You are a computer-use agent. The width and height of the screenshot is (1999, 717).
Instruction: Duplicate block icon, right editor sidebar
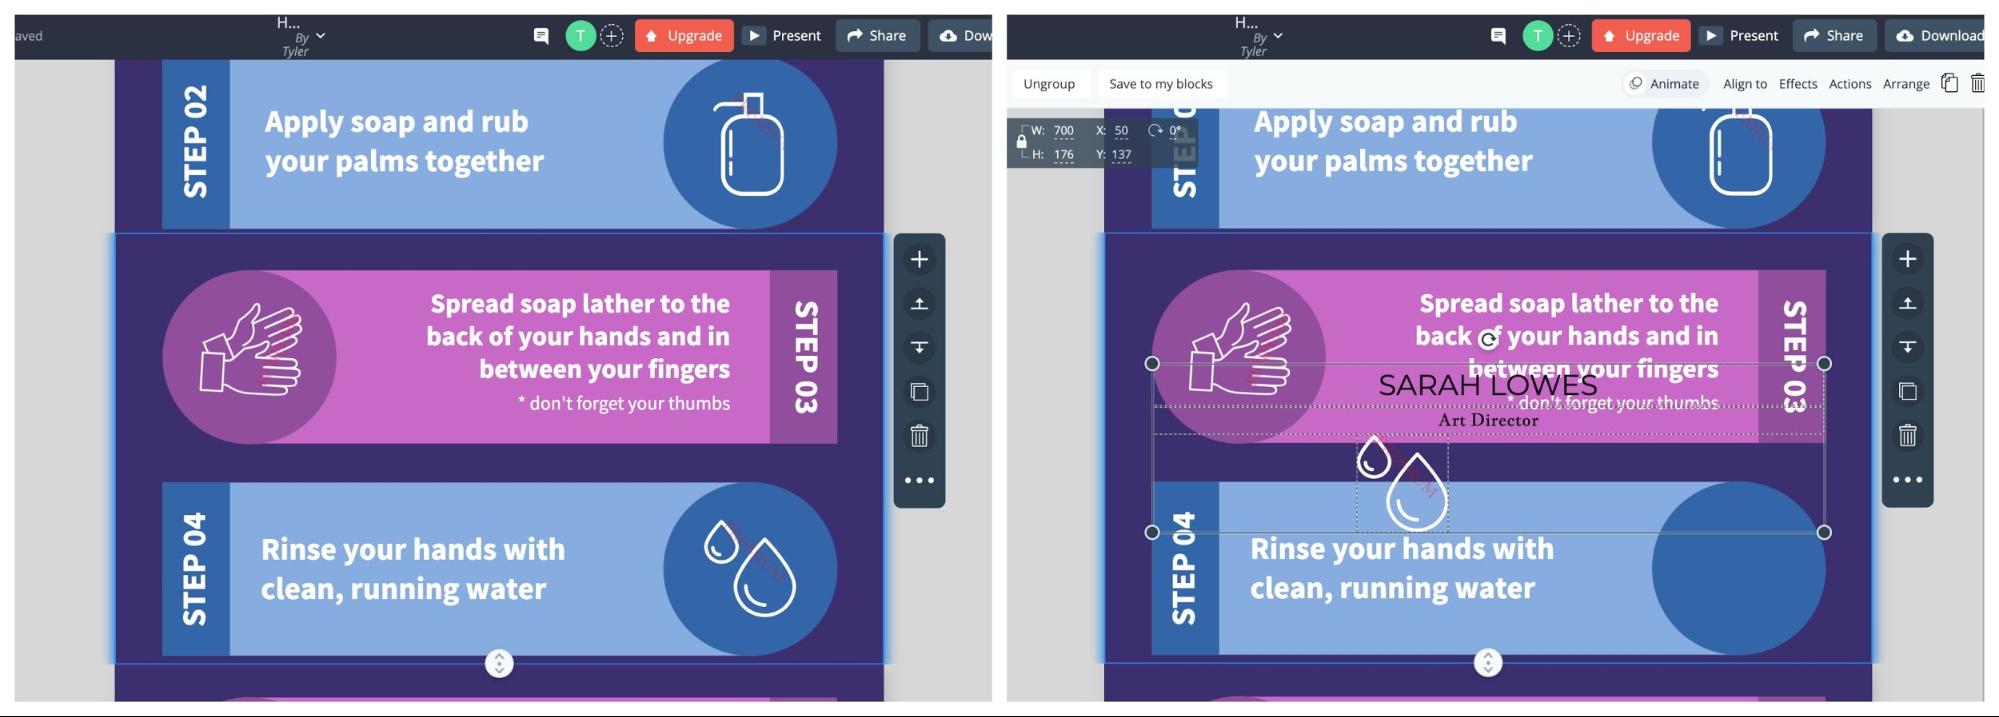pos(1907,391)
